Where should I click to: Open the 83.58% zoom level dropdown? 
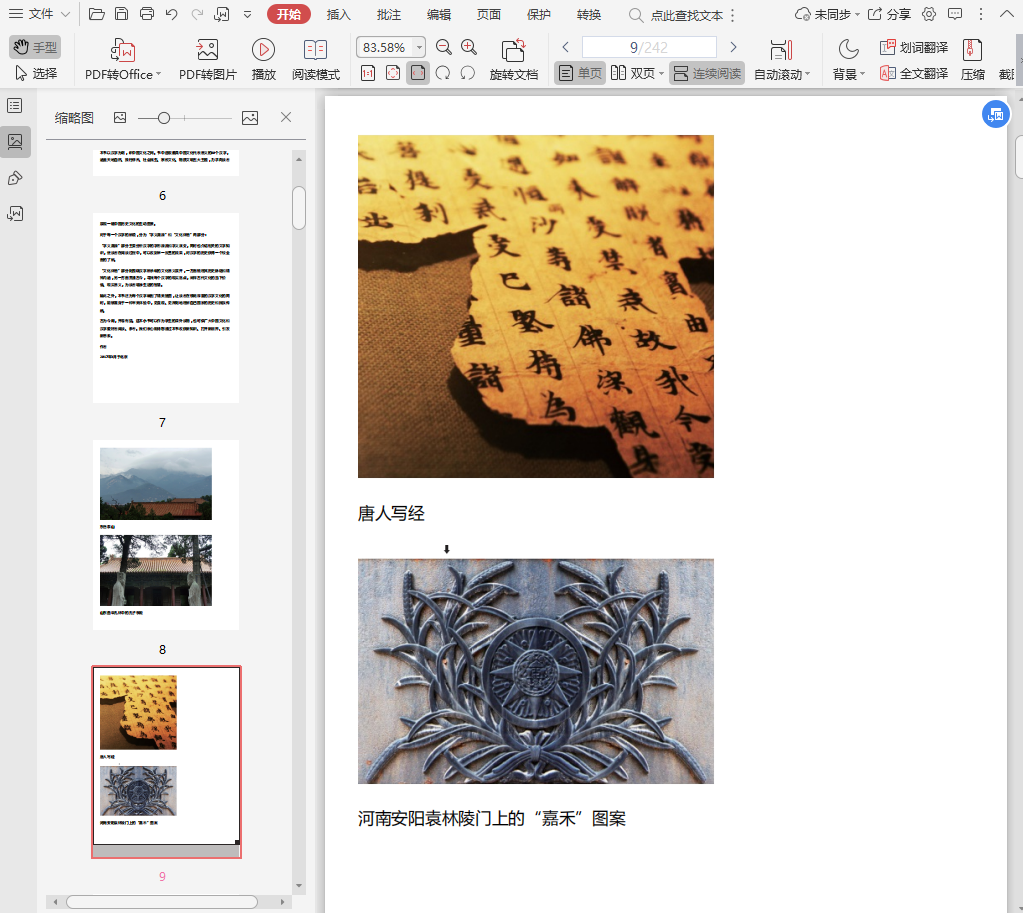(419, 48)
